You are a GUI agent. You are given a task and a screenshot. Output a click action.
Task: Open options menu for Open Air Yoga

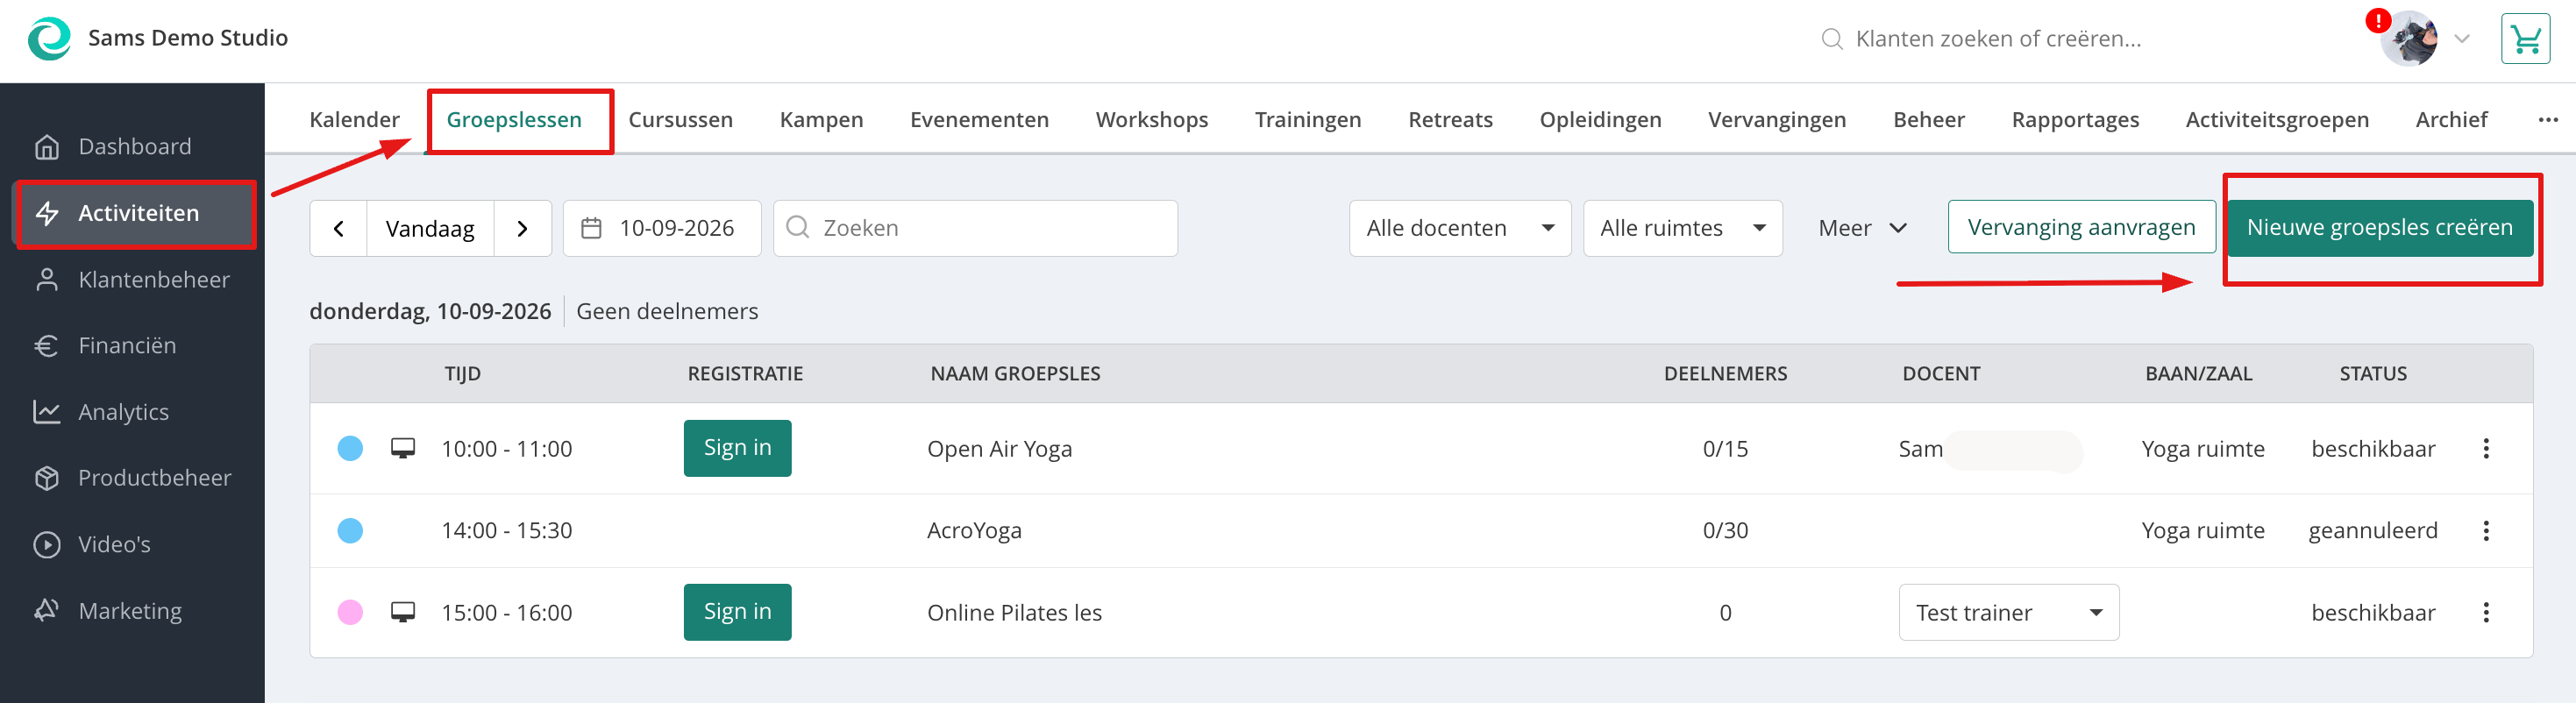(x=2486, y=449)
